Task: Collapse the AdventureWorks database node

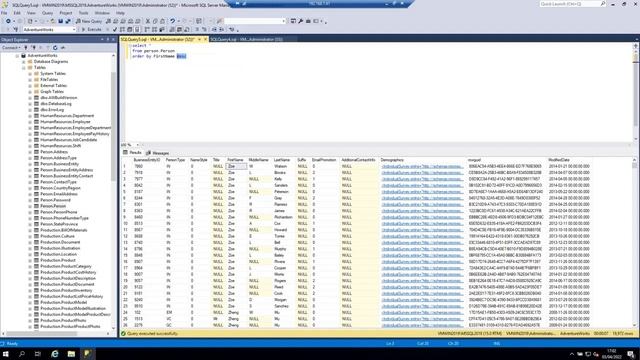Action: click(x=17, y=56)
